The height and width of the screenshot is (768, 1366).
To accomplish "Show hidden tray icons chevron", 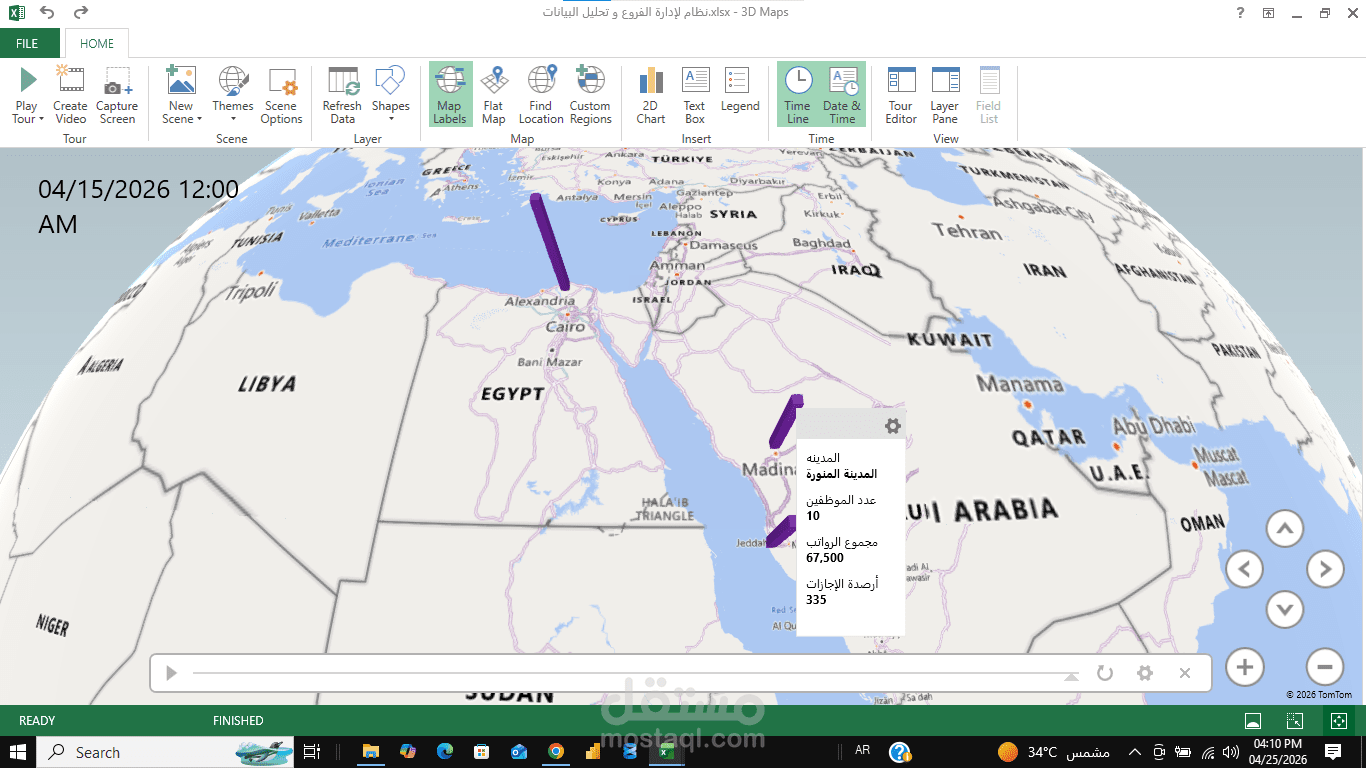I will (1134, 752).
